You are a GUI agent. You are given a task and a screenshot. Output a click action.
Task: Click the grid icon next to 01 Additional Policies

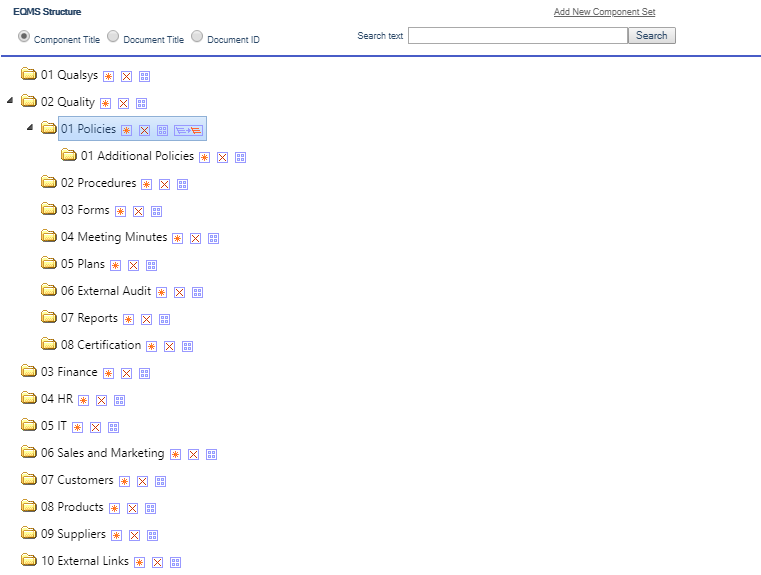240,158
